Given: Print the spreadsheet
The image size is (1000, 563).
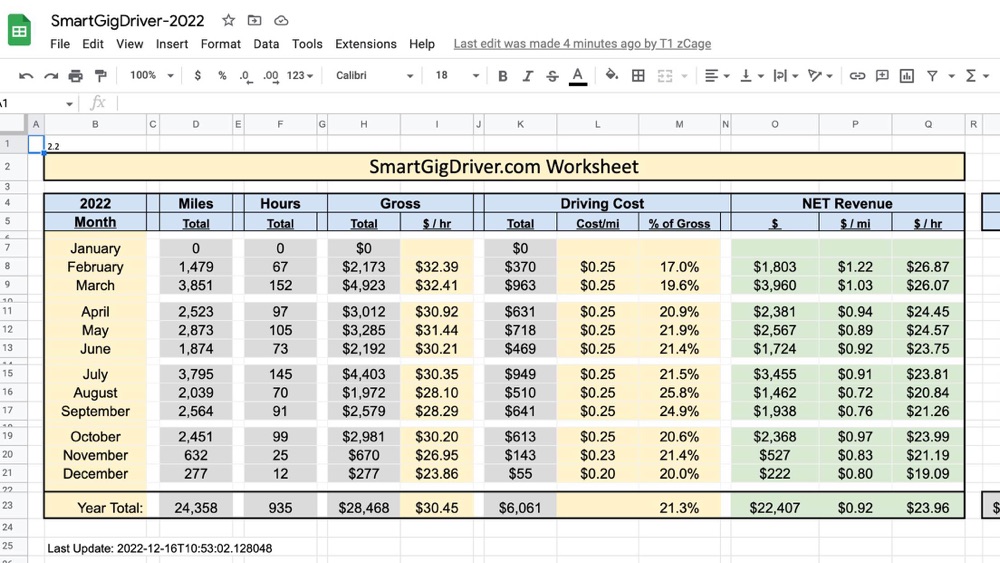Looking at the screenshot, I should coord(75,76).
